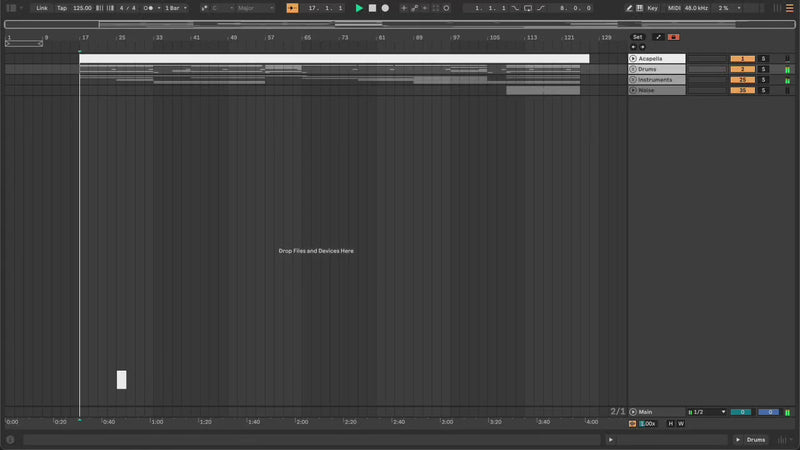The image size is (800, 450).
Task: Click the Tap tempo button
Action: tap(62, 8)
